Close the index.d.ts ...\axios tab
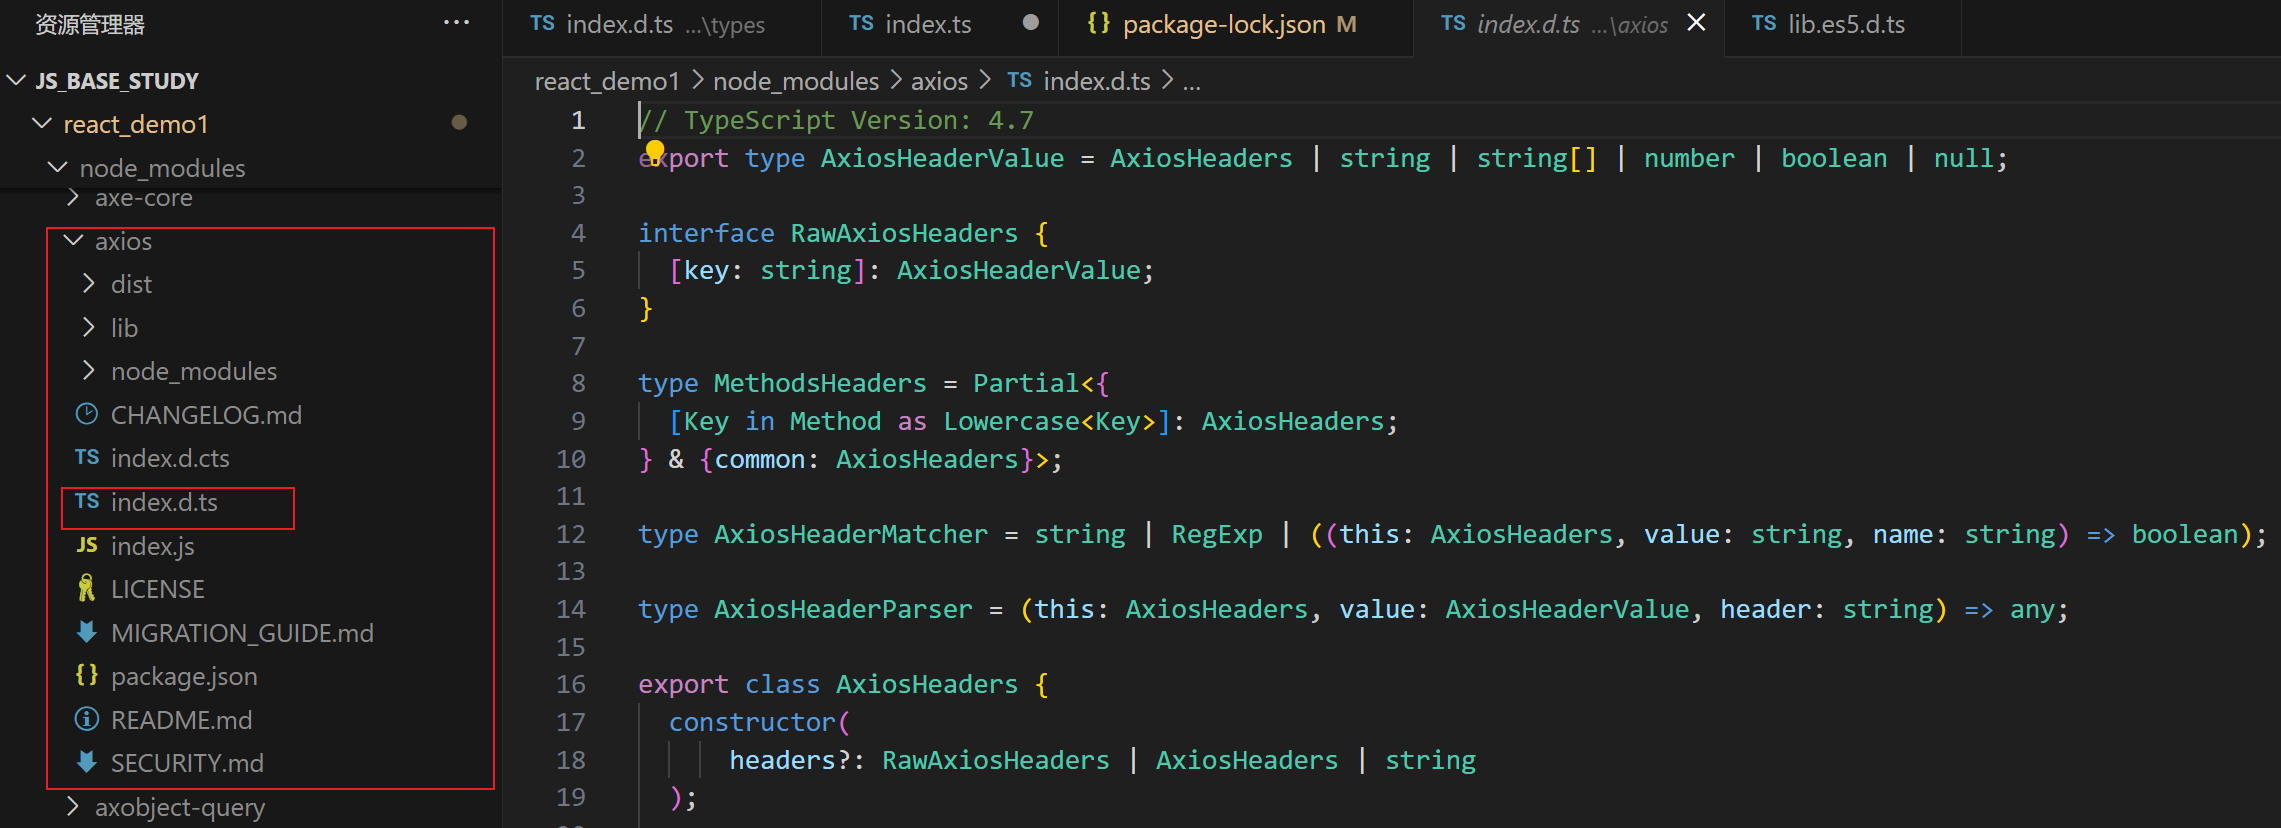The height and width of the screenshot is (828, 2281). tap(1696, 23)
